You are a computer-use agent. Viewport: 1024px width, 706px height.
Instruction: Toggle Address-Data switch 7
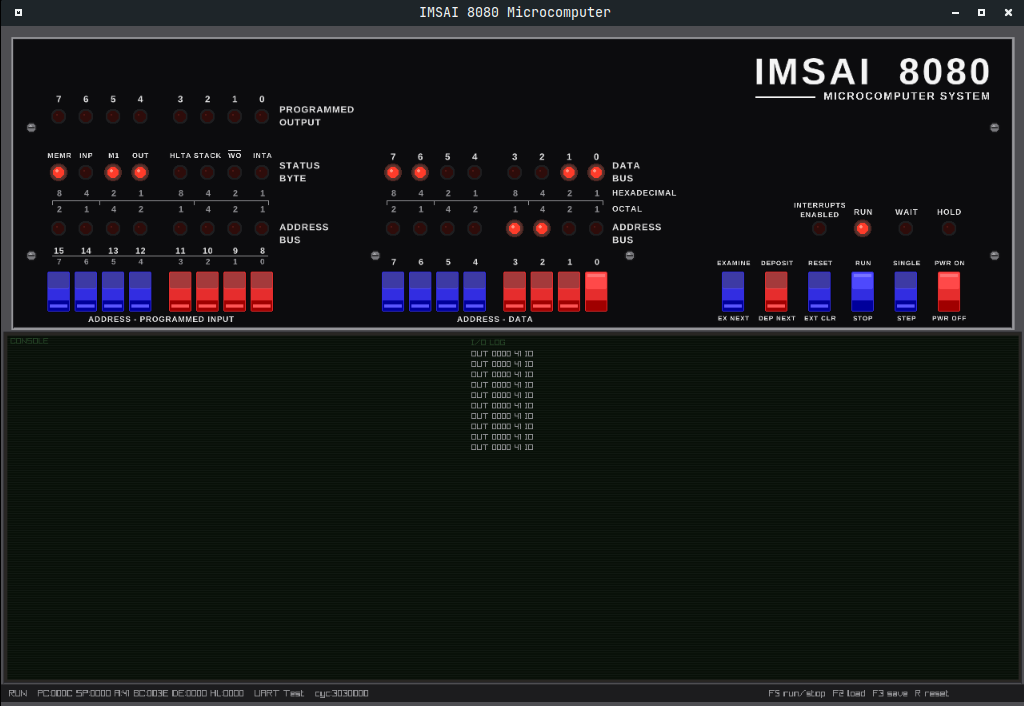[x=393, y=292]
